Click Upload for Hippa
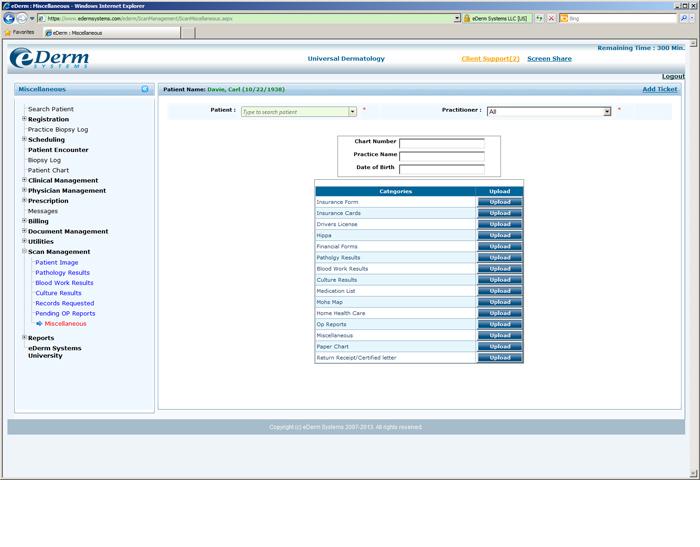The image size is (700, 547). [500, 235]
